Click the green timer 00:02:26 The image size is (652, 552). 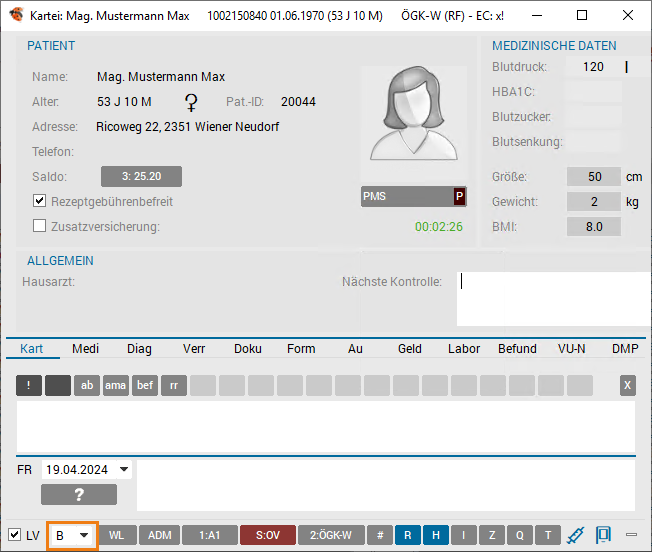(x=439, y=227)
